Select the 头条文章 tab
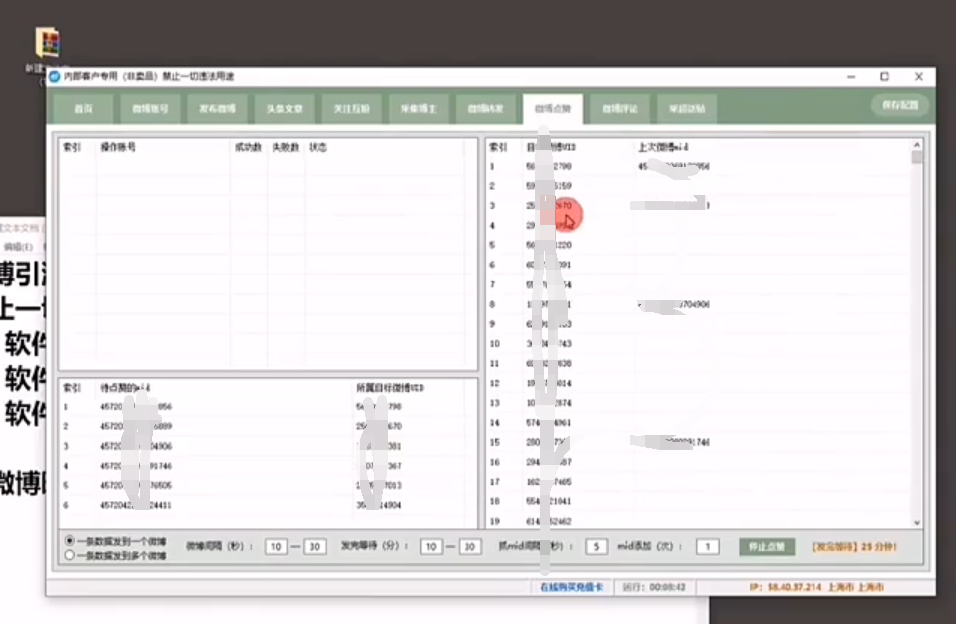 (285, 109)
